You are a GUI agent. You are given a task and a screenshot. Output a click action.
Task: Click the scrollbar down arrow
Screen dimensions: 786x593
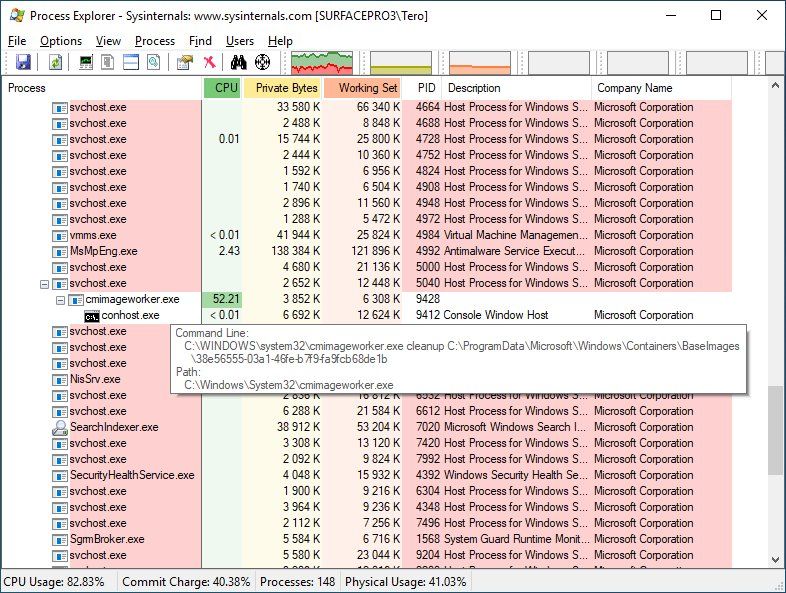(x=775, y=560)
